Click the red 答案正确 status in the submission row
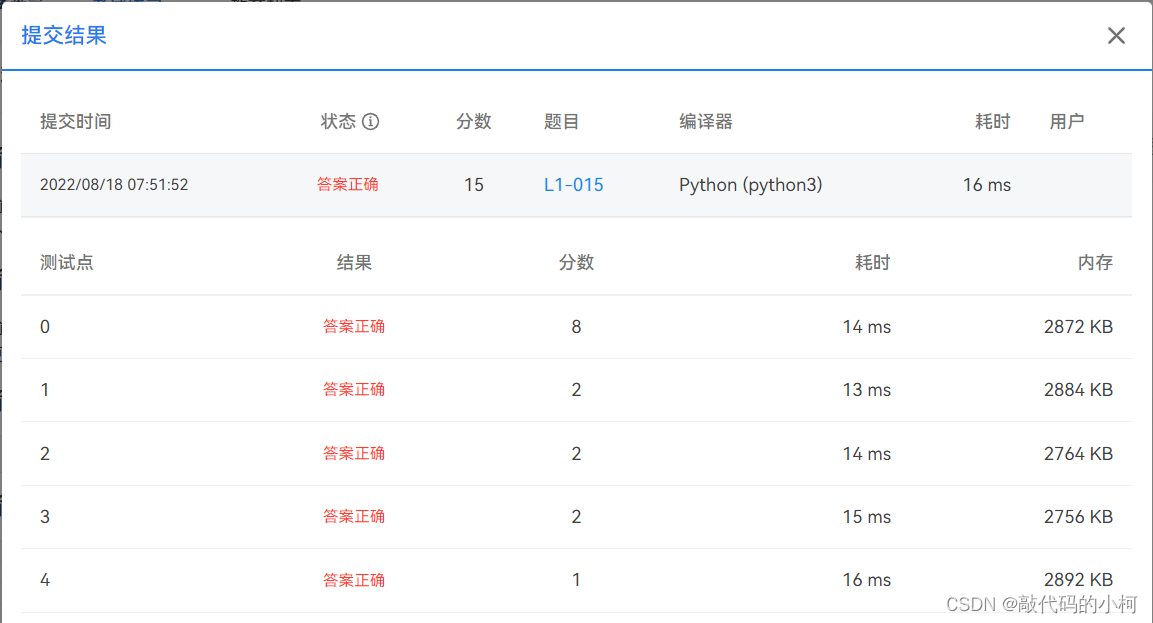The image size is (1153, 623). pyautogui.click(x=347, y=184)
